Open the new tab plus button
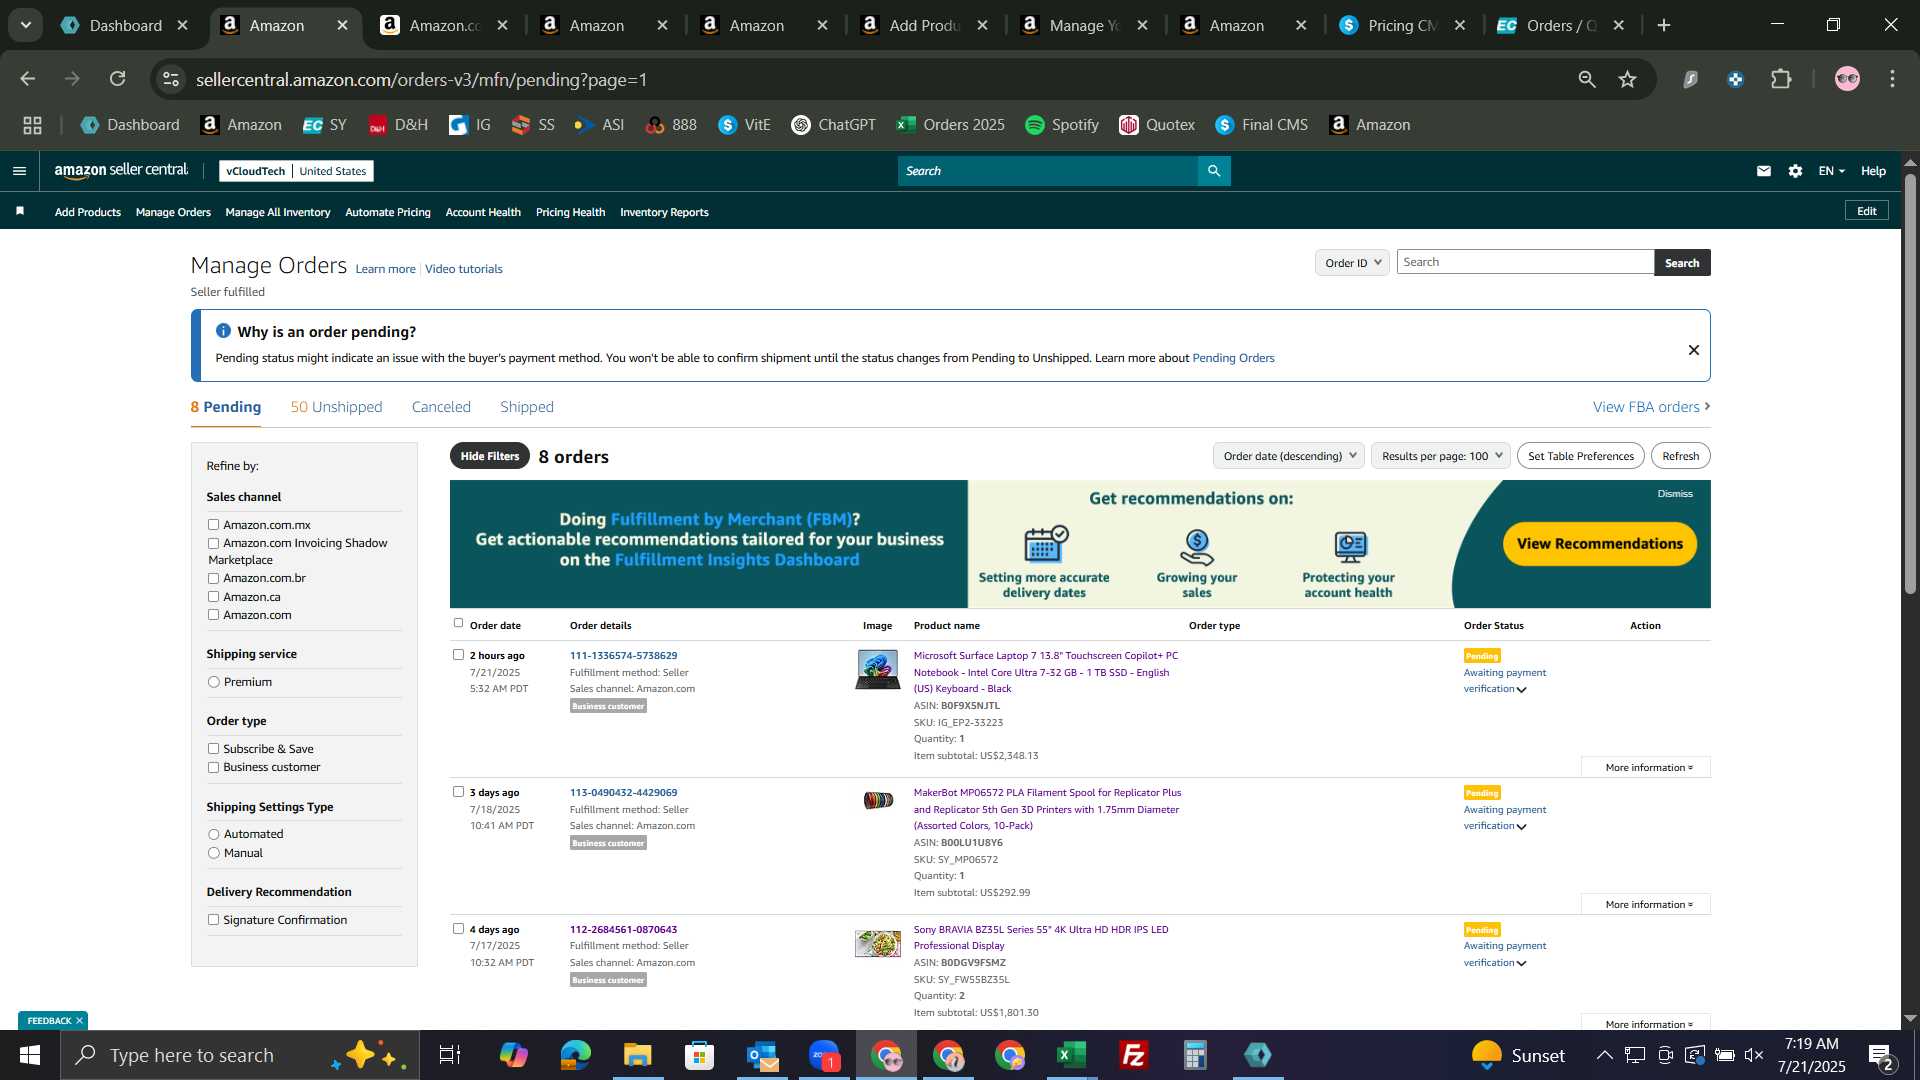Screen dimensions: 1920x1080 coord(1664,25)
